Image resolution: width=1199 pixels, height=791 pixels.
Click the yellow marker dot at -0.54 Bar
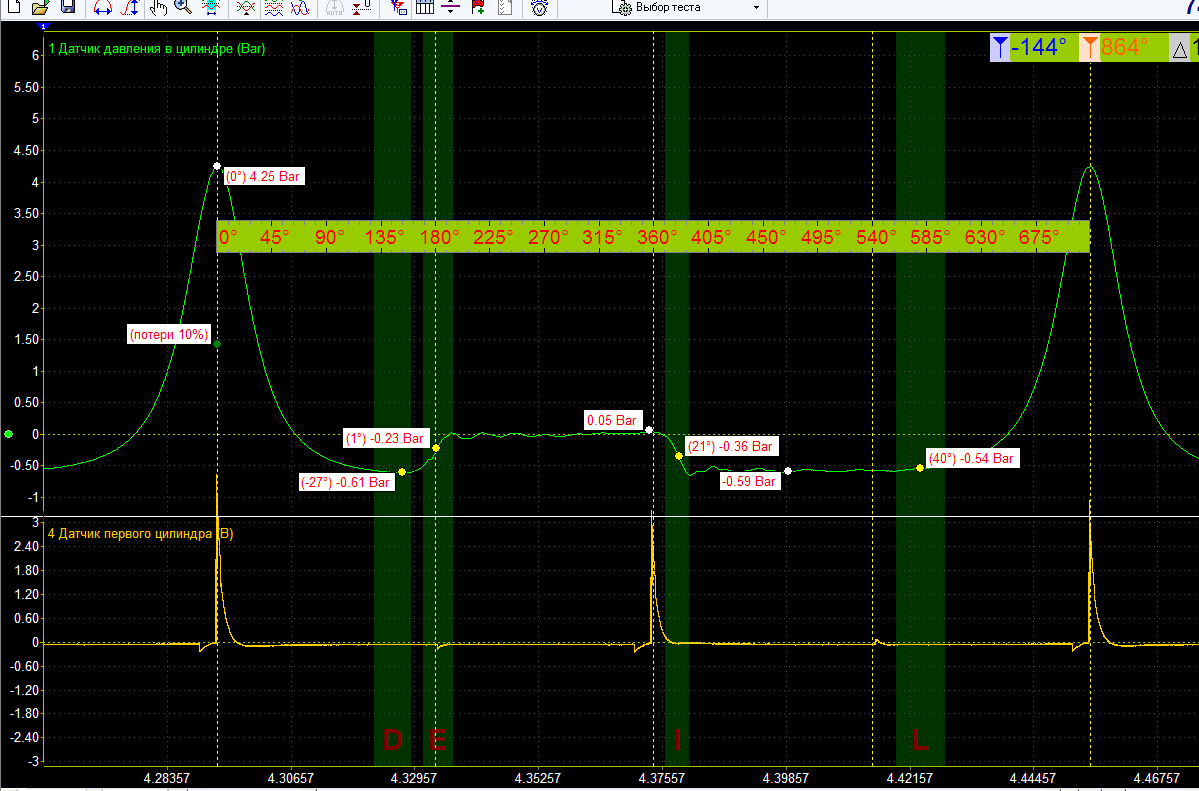pyautogui.click(x=920, y=467)
